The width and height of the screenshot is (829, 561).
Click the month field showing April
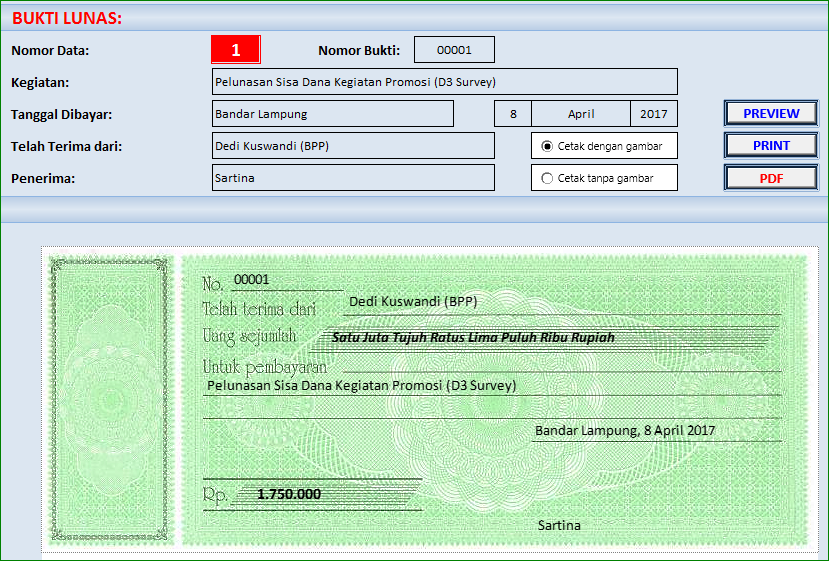pyautogui.click(x=581, y=114)
